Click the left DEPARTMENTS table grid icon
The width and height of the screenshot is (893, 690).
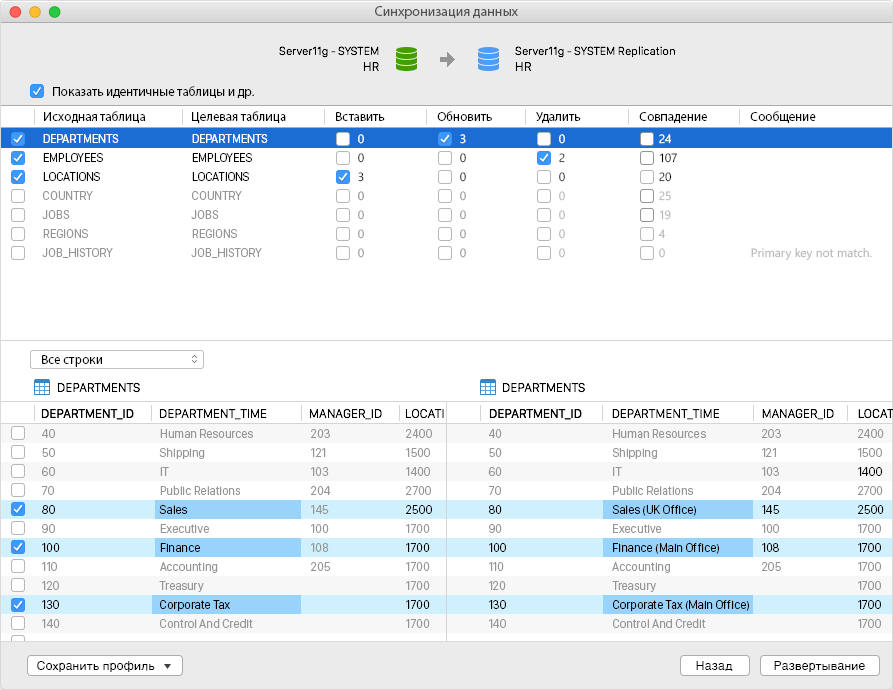pos(42,387)
